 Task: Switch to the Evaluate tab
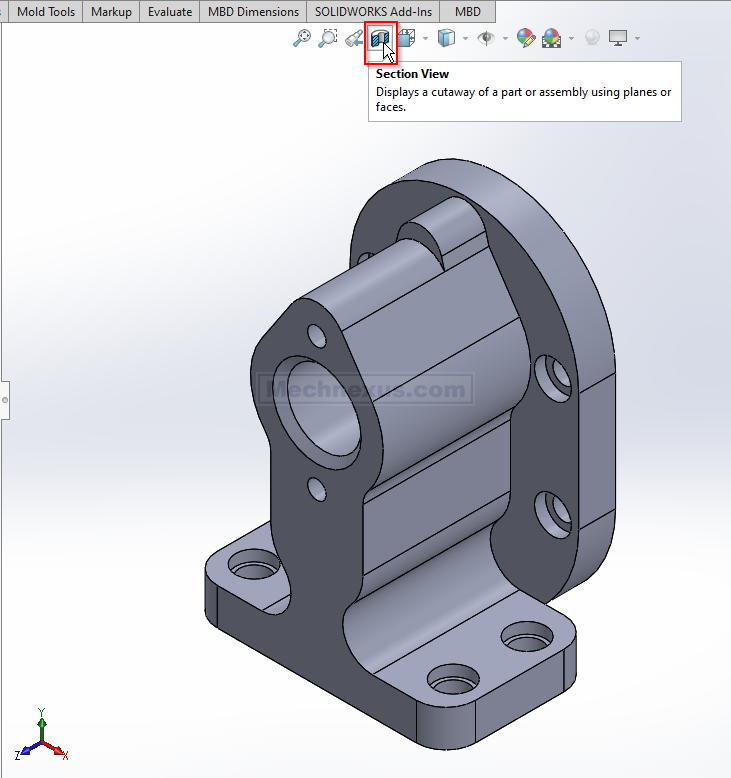pos(169,12)
